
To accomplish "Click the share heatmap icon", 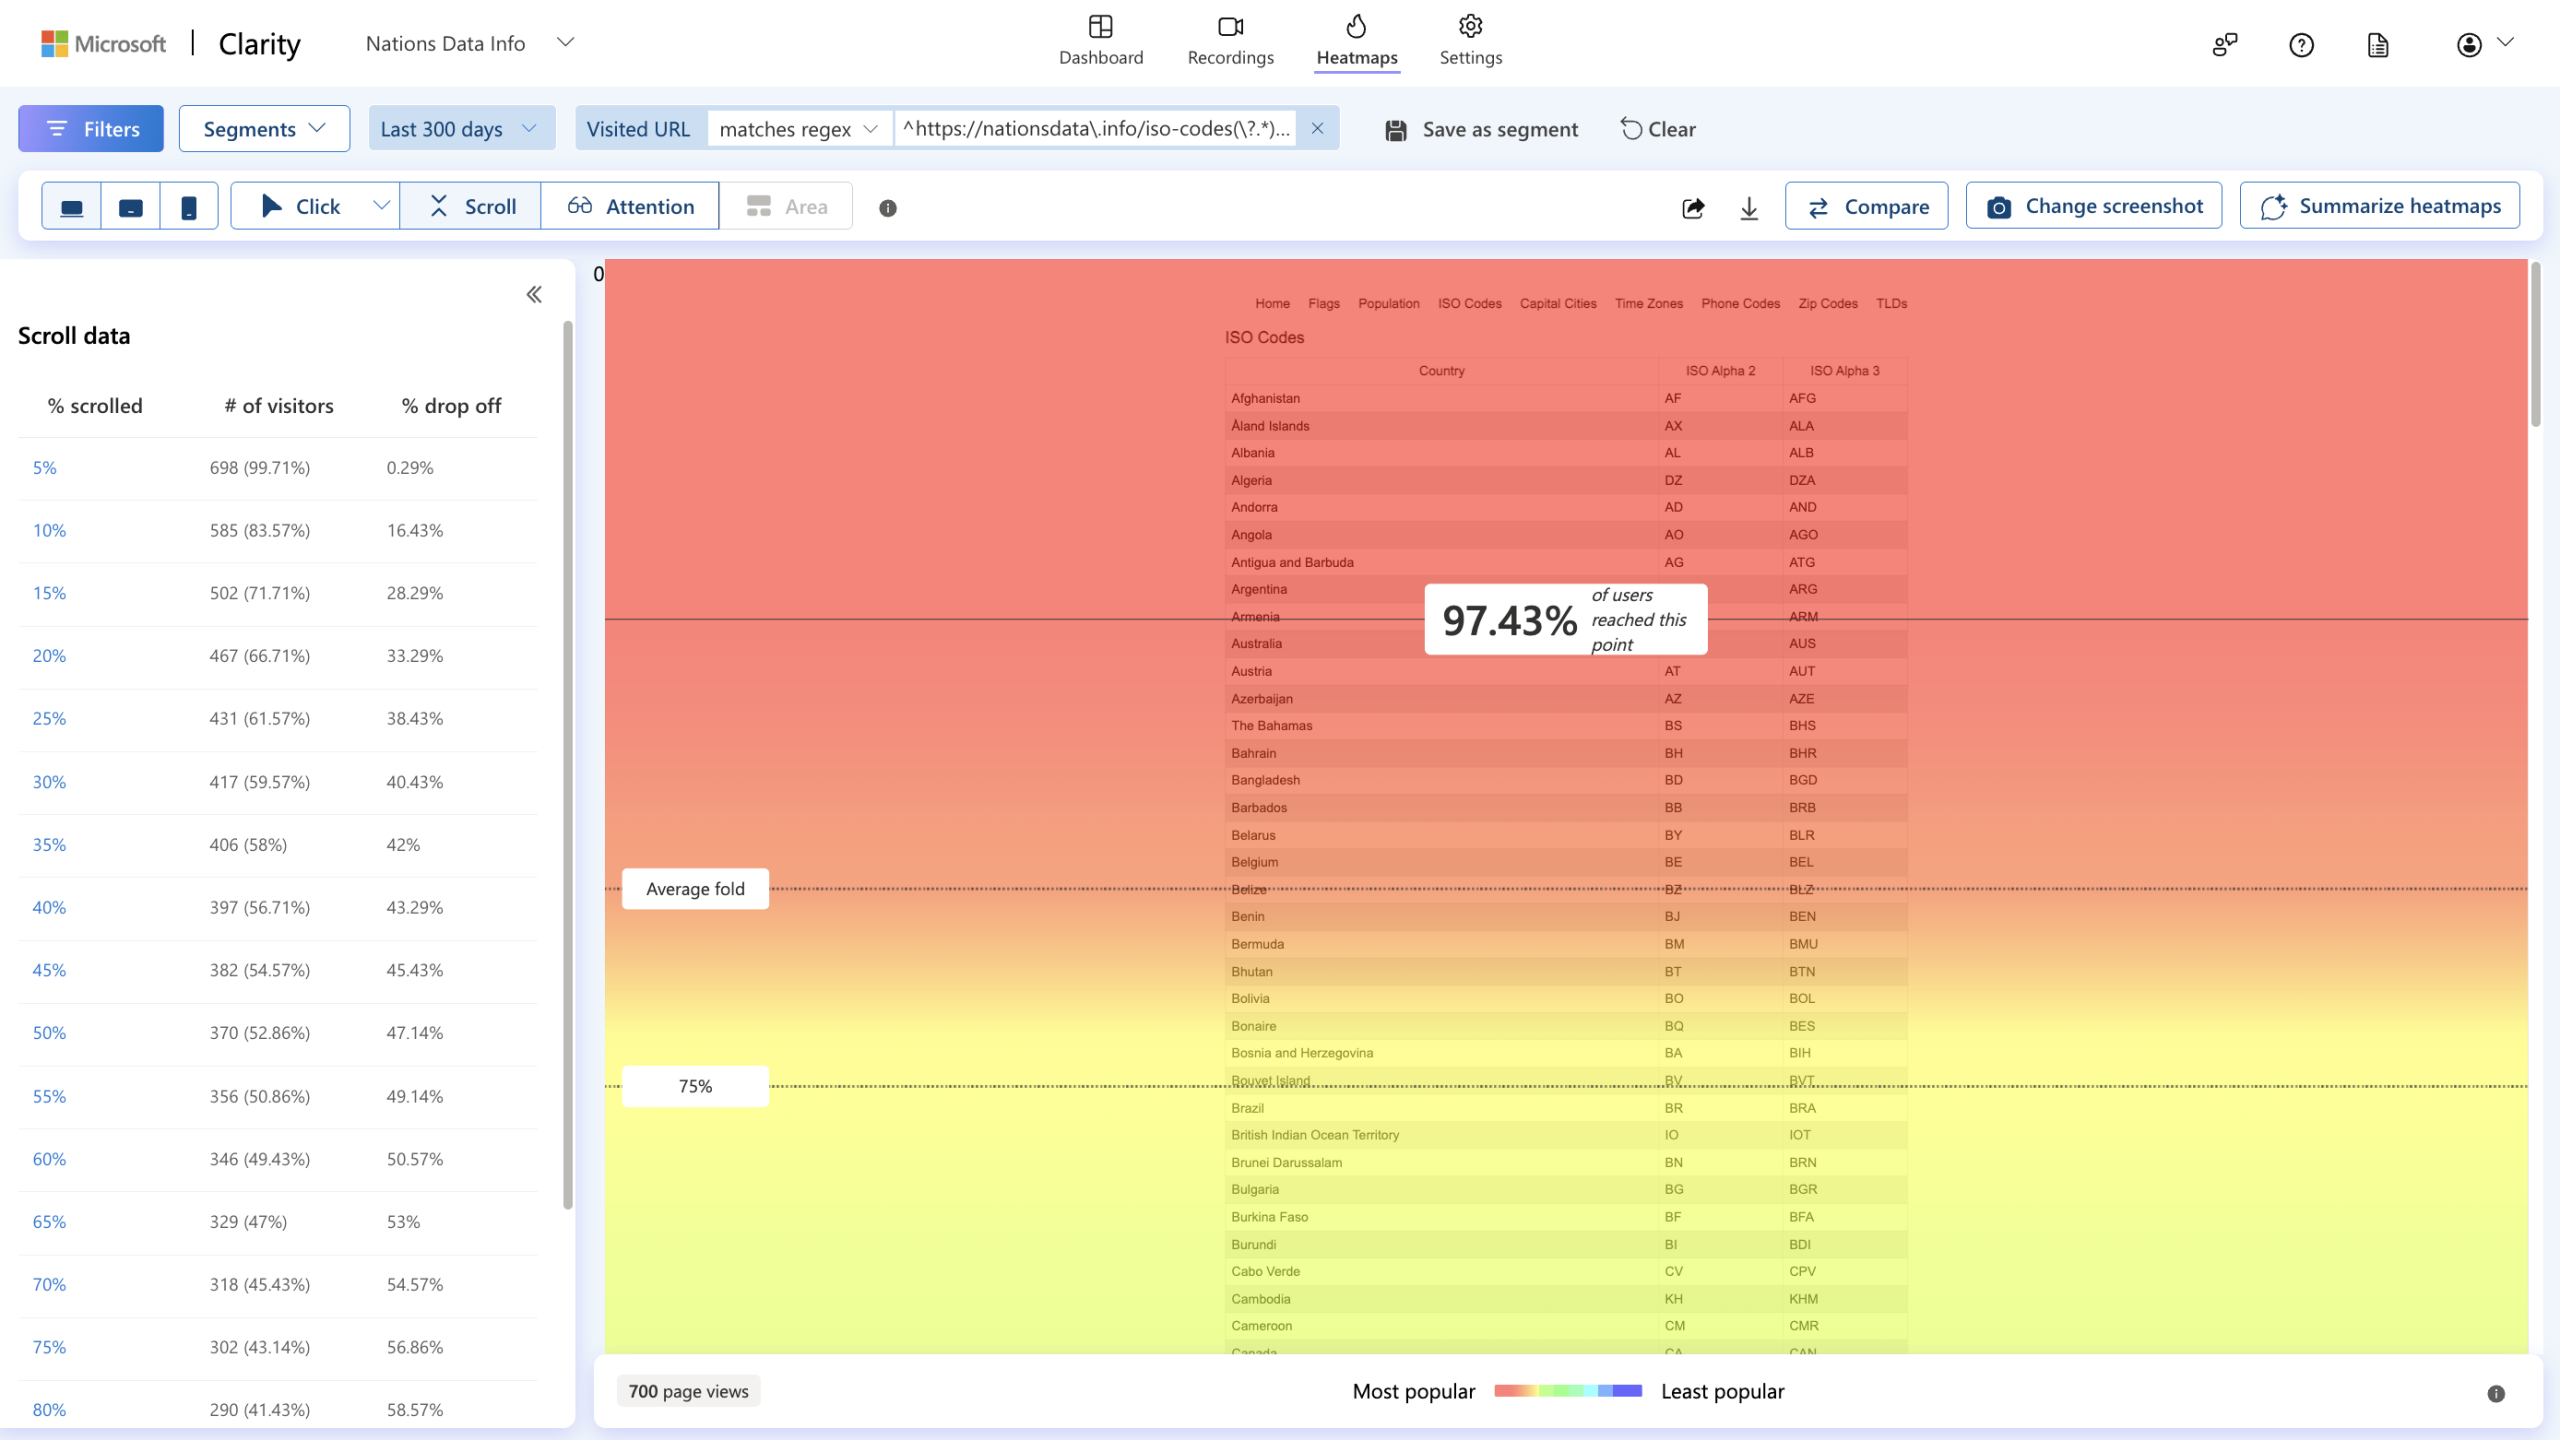I will [1693, 207].
